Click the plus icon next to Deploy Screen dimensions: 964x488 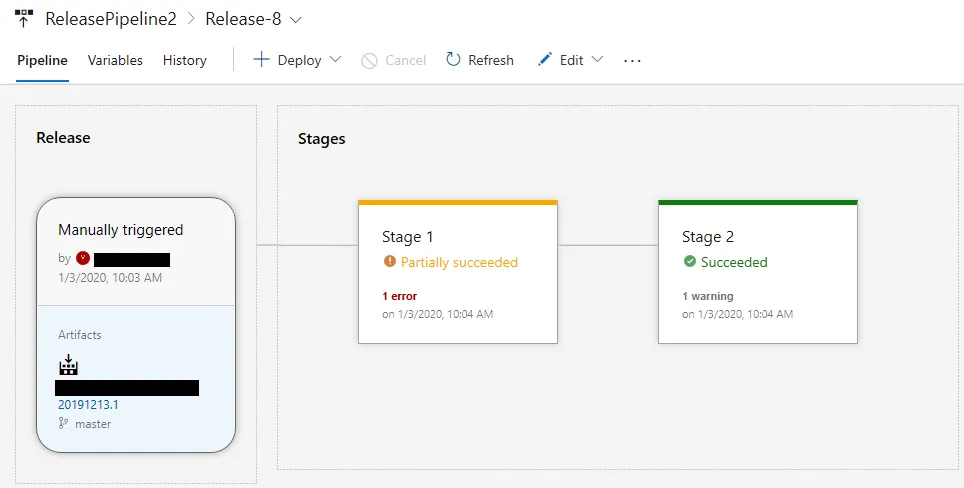262,60
